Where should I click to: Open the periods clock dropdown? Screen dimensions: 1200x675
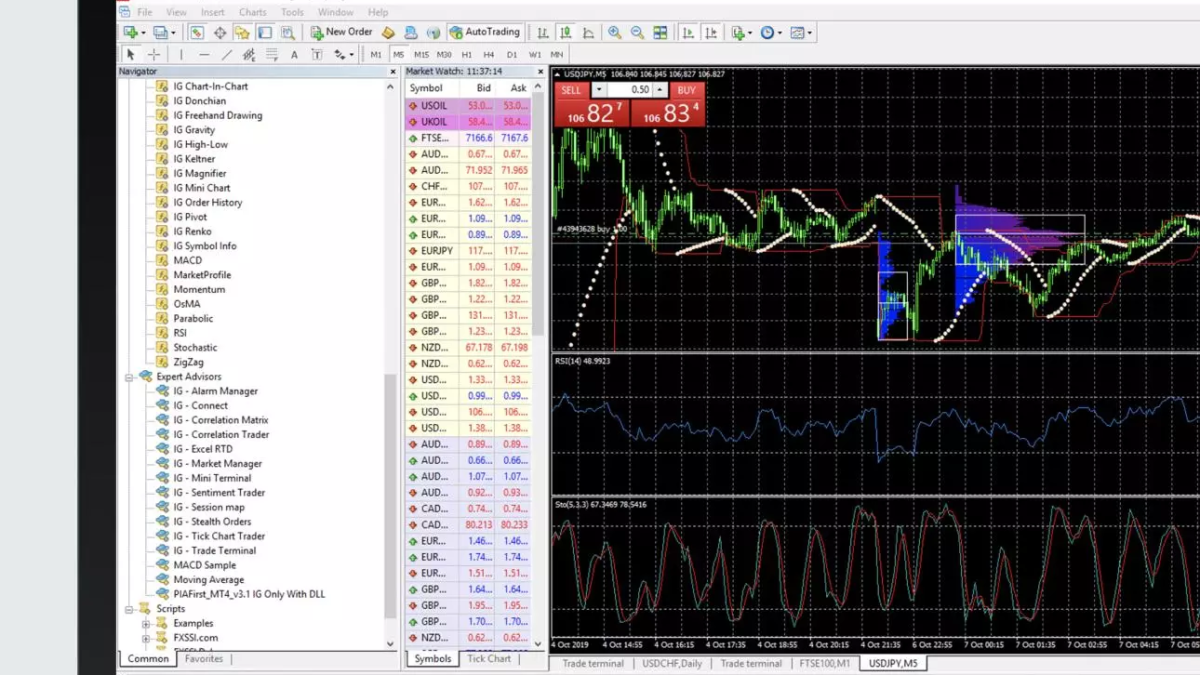(770, 32)
